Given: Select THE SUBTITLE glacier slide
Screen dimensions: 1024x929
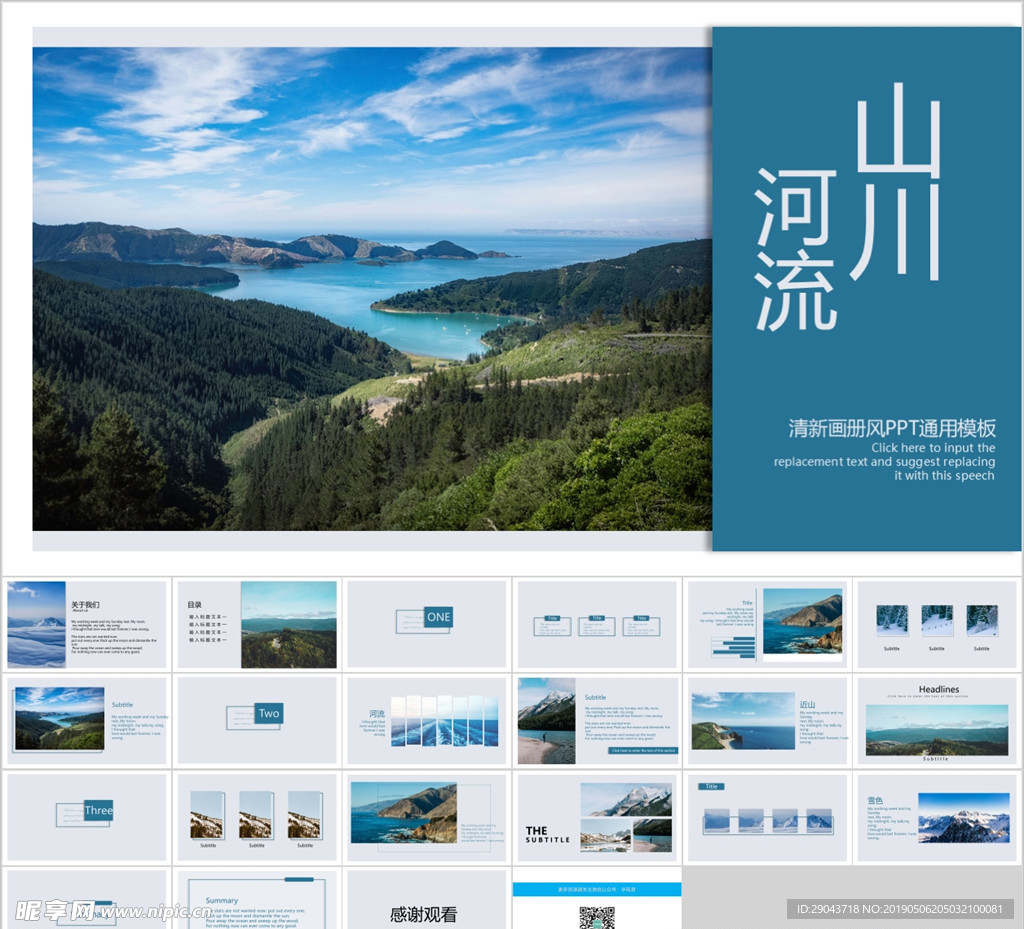Looking at the screenshot, I should 596,817.
